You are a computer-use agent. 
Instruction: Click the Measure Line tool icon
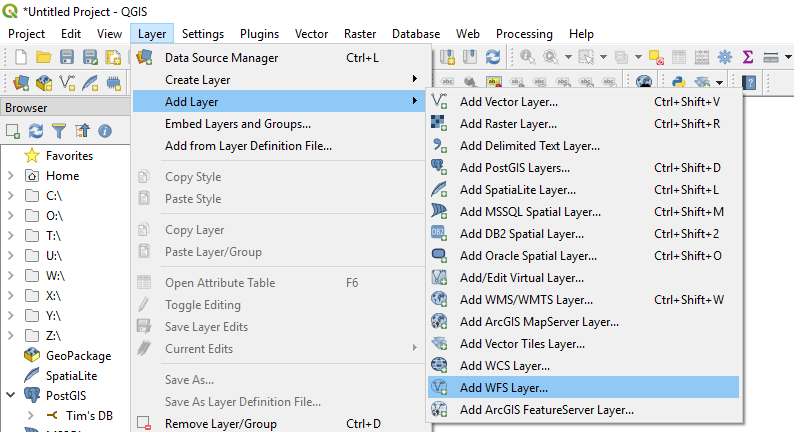tap(771, 57)
